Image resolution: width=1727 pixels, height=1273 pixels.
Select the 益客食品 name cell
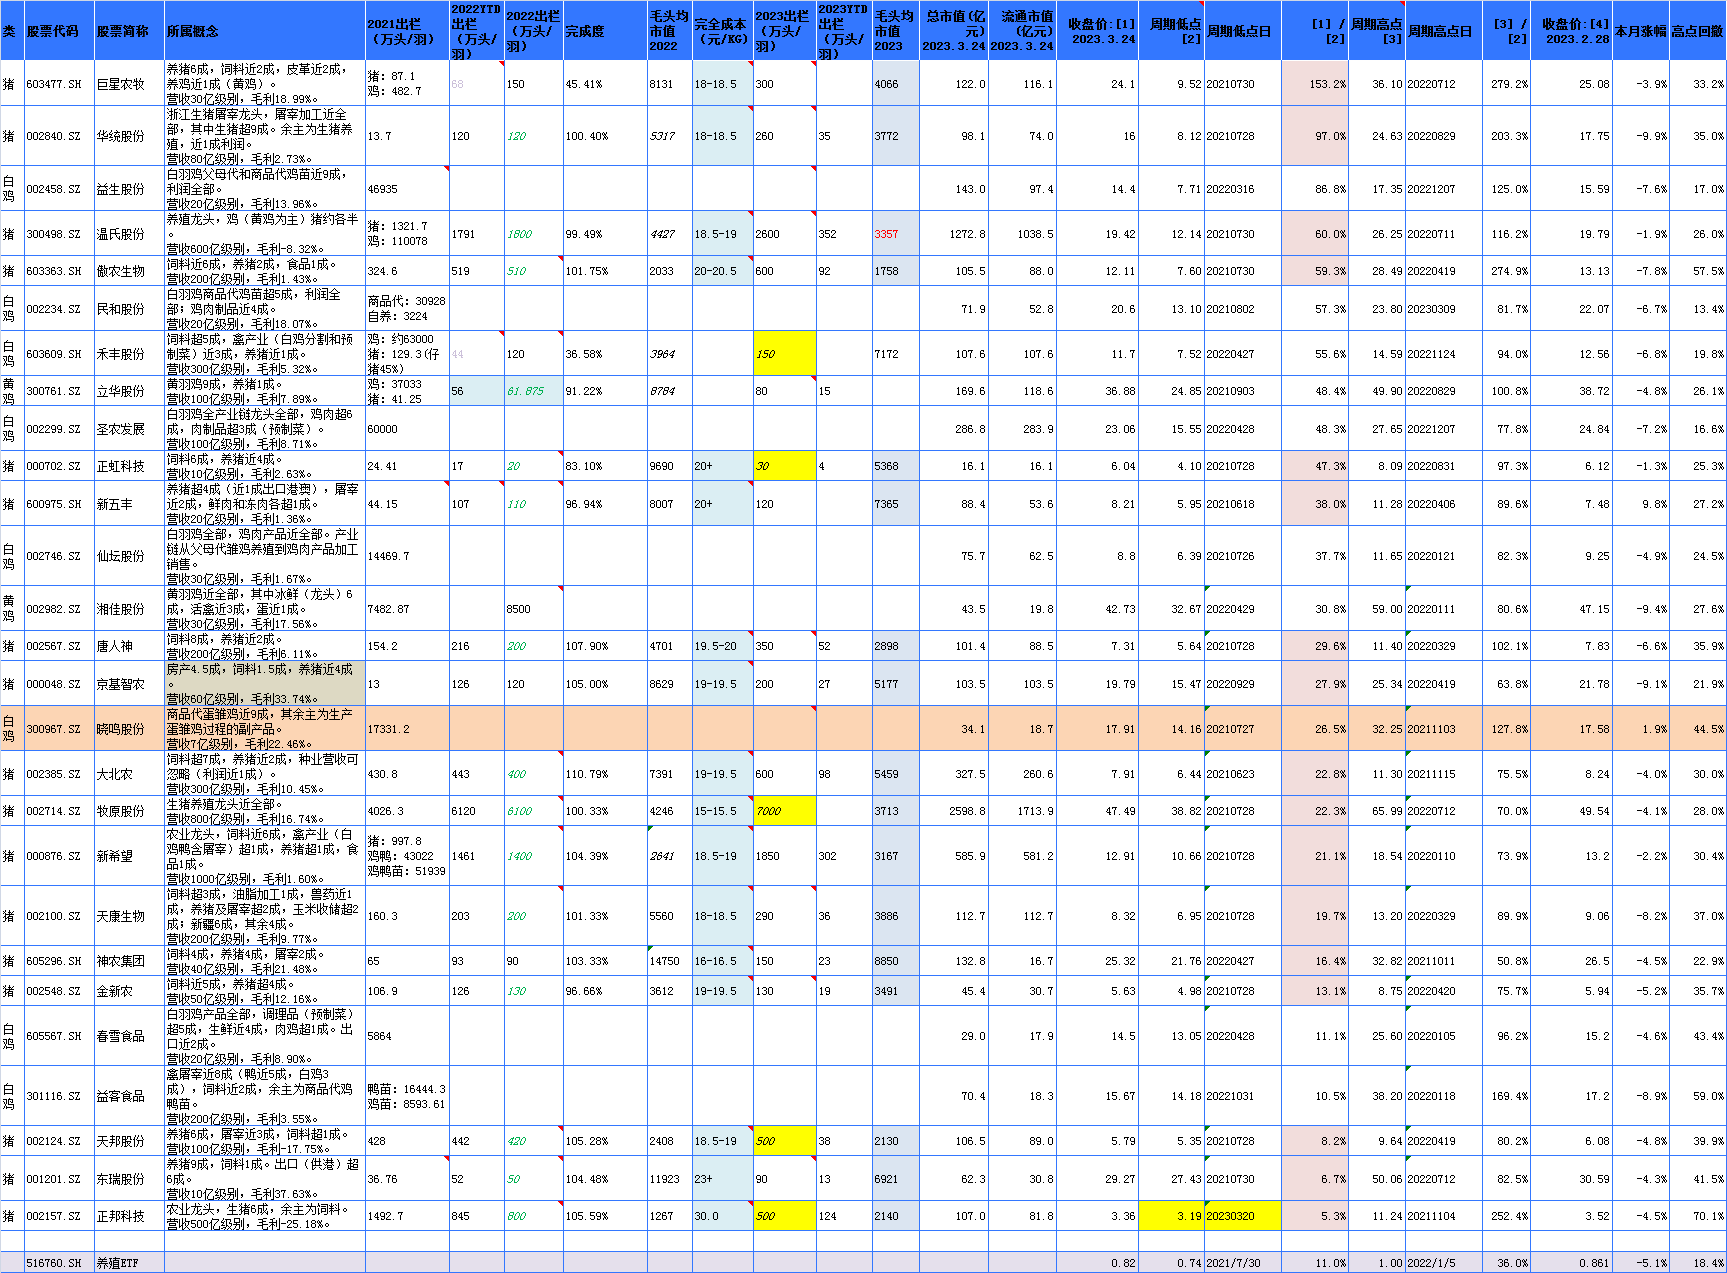pyautogui.click(x=129, y=1096)
